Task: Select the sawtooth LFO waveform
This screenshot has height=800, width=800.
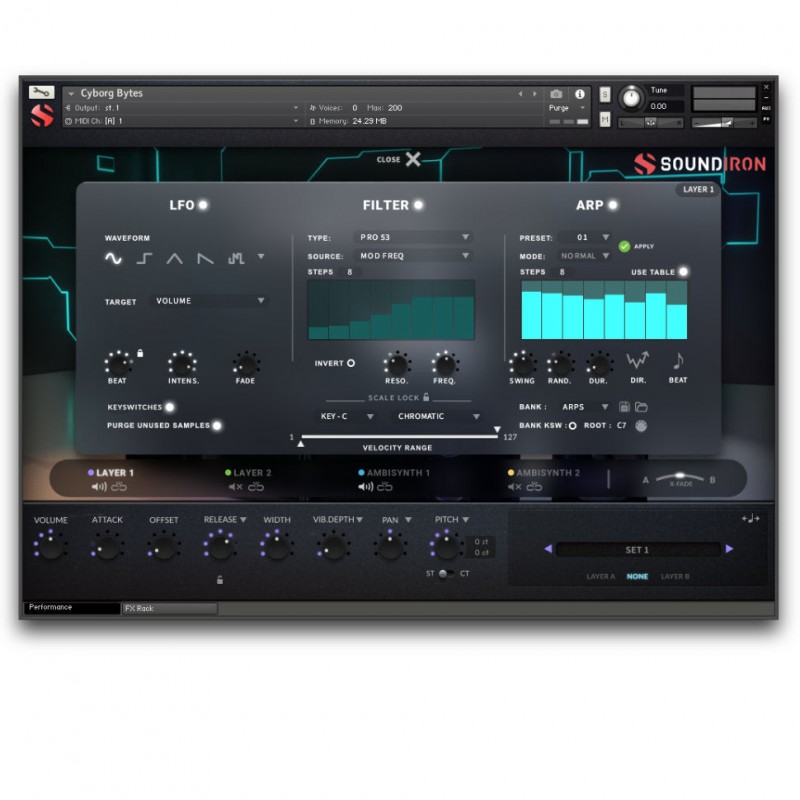Action: 206,260
